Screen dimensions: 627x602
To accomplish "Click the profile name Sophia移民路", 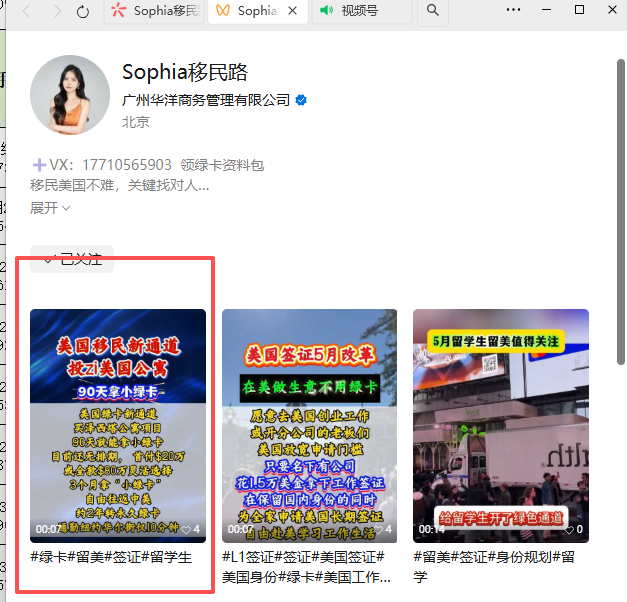I will click(185, 72).
